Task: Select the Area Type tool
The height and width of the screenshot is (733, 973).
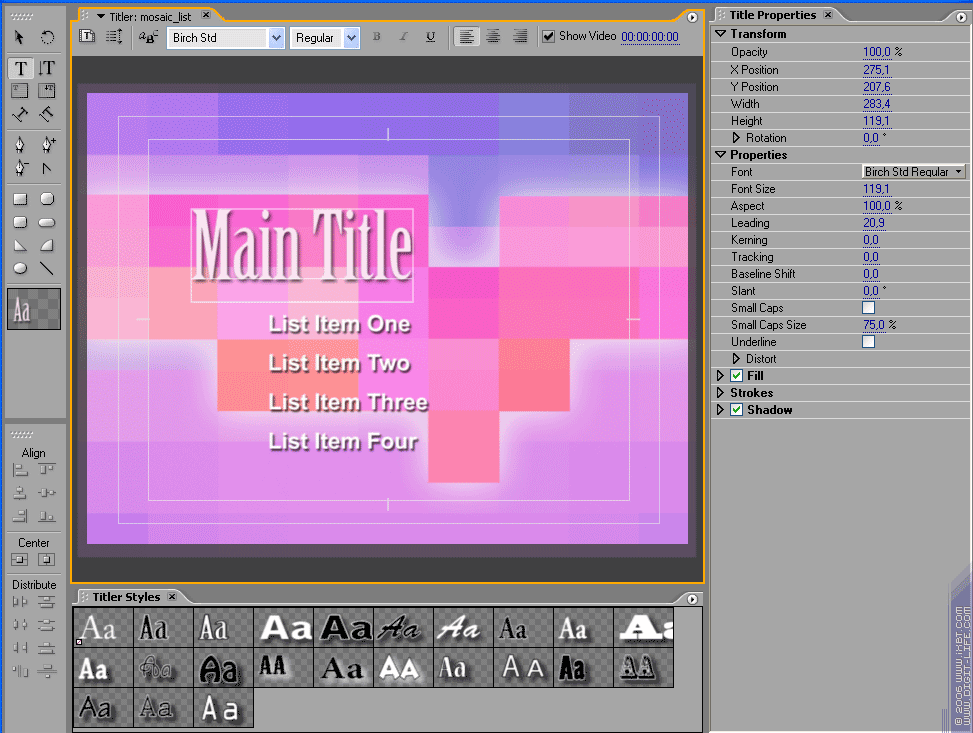Action: (x=20, y=91)
